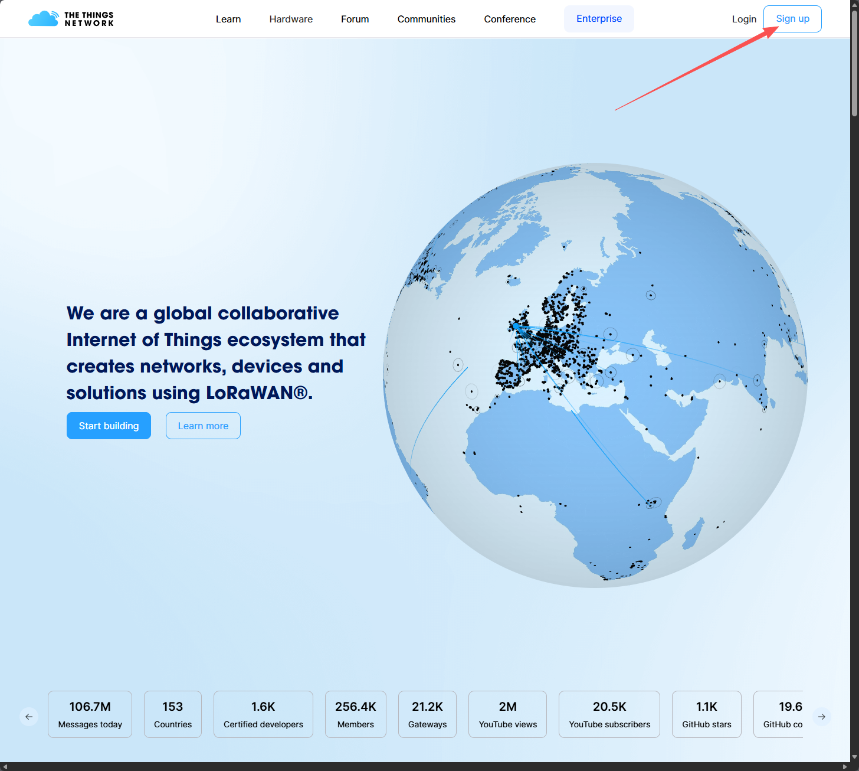The image size is (859, 771).
Task: Click the vertical scrollbar up arrow
Action: (x=853, y=6)
